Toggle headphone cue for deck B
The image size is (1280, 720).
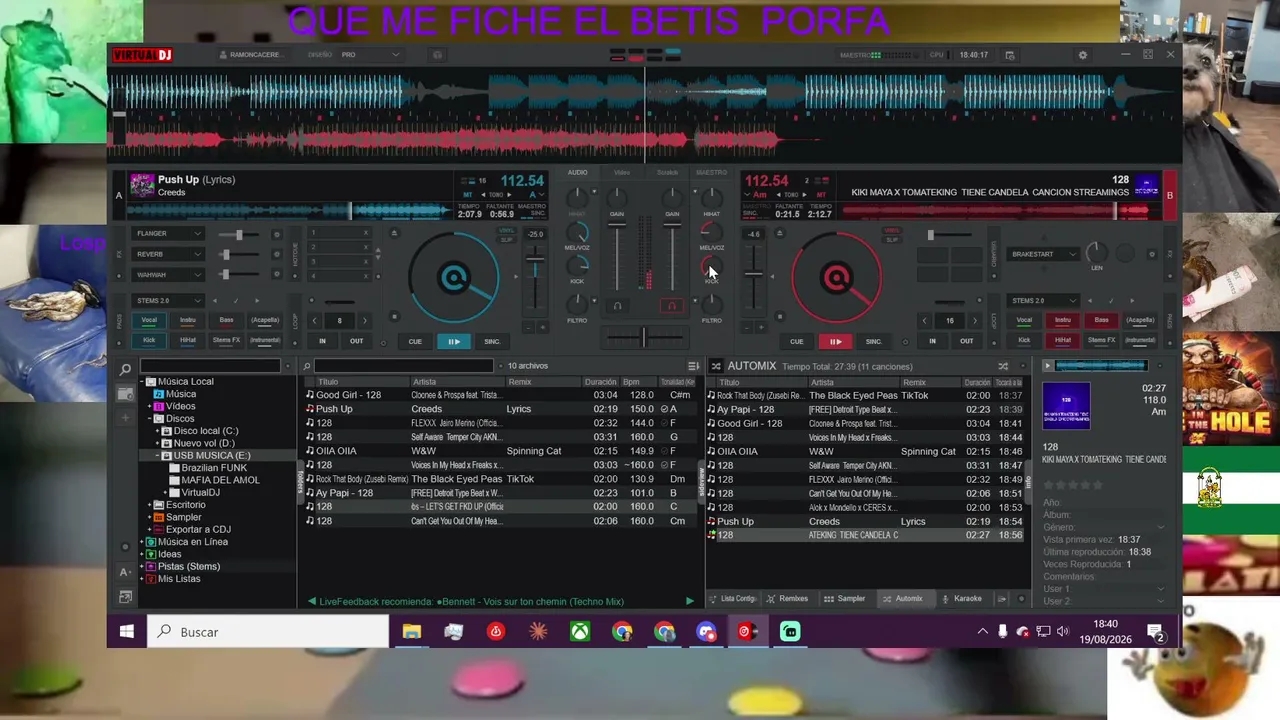click(672, 306)
